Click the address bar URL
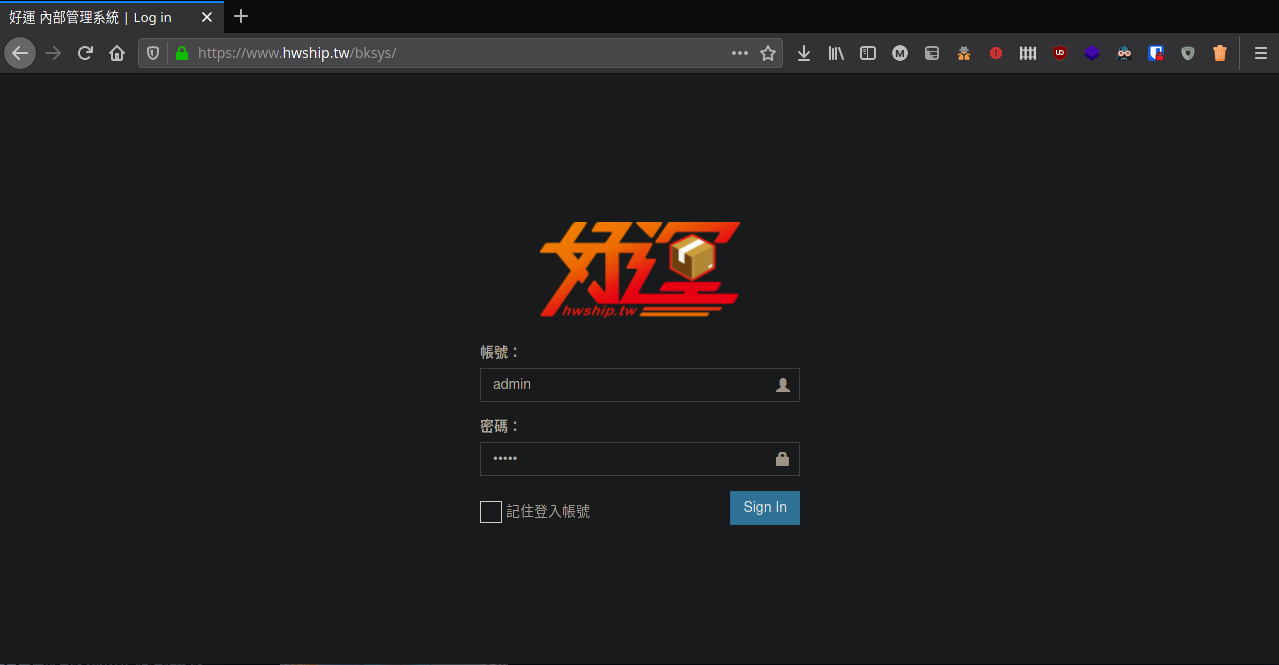This screenshot has height=665, width=1279. point(297,53)
